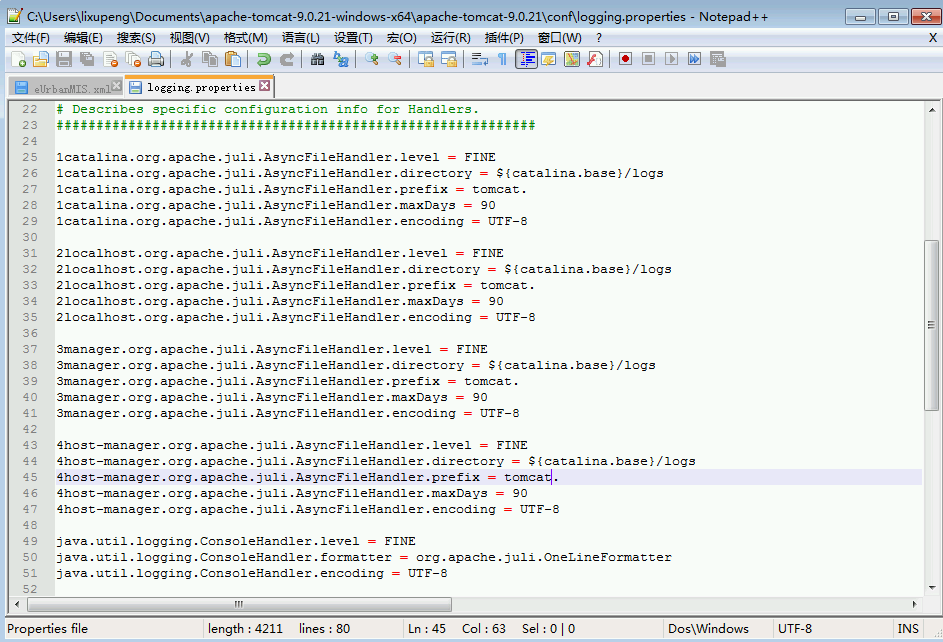Close the logging.properties tab
Viewport: 943px width, 642px height.
point(265,85)
